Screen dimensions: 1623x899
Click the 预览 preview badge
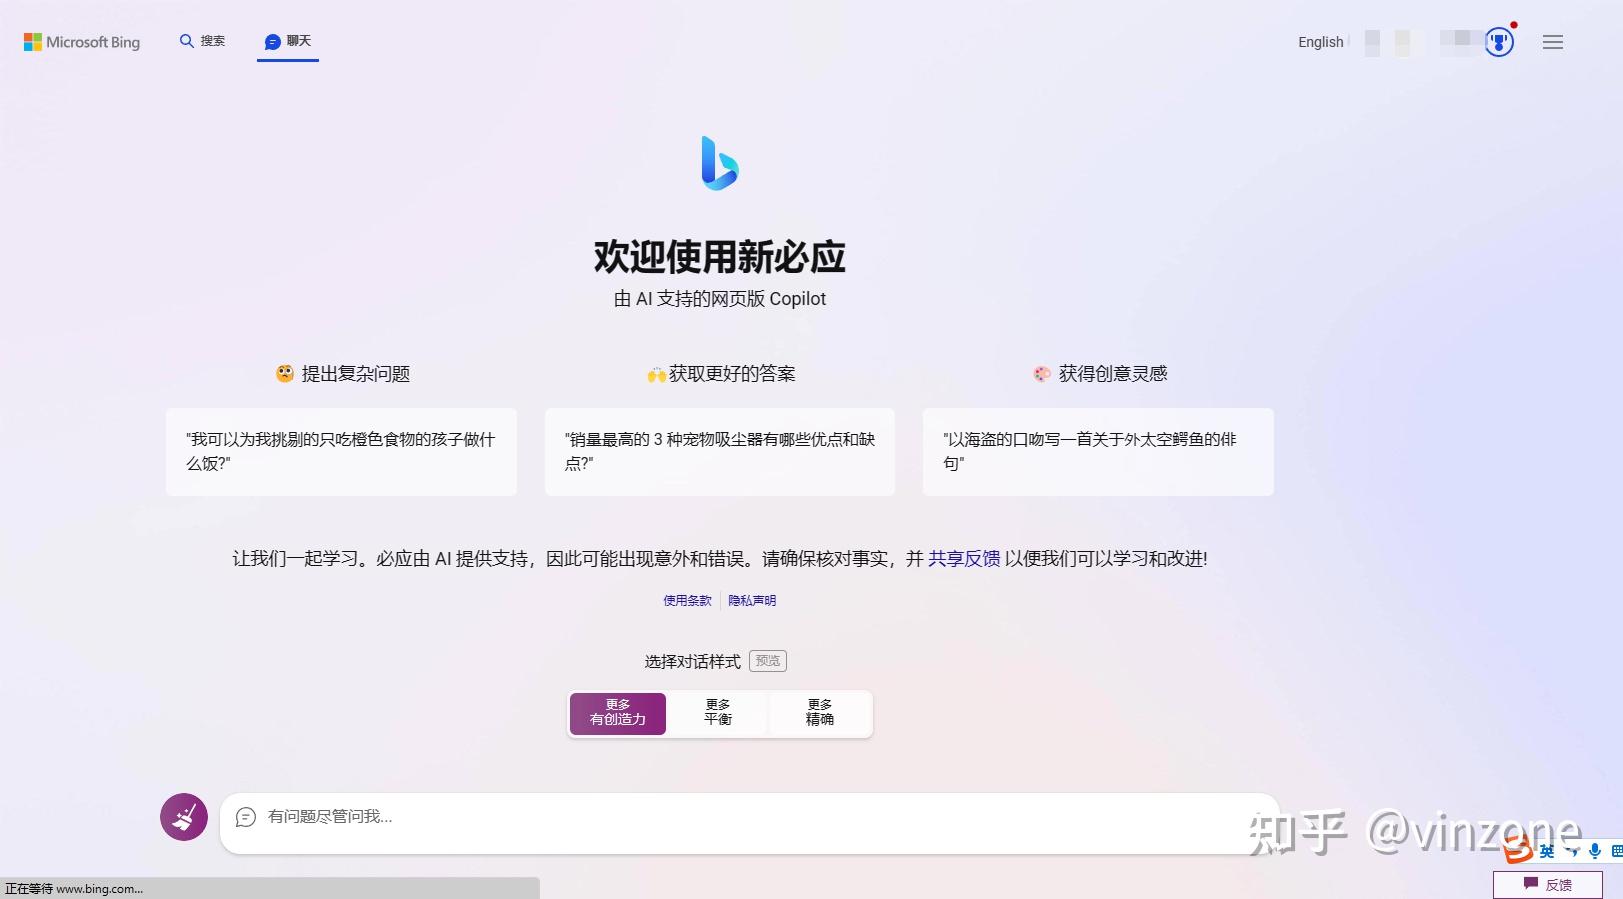768,661
